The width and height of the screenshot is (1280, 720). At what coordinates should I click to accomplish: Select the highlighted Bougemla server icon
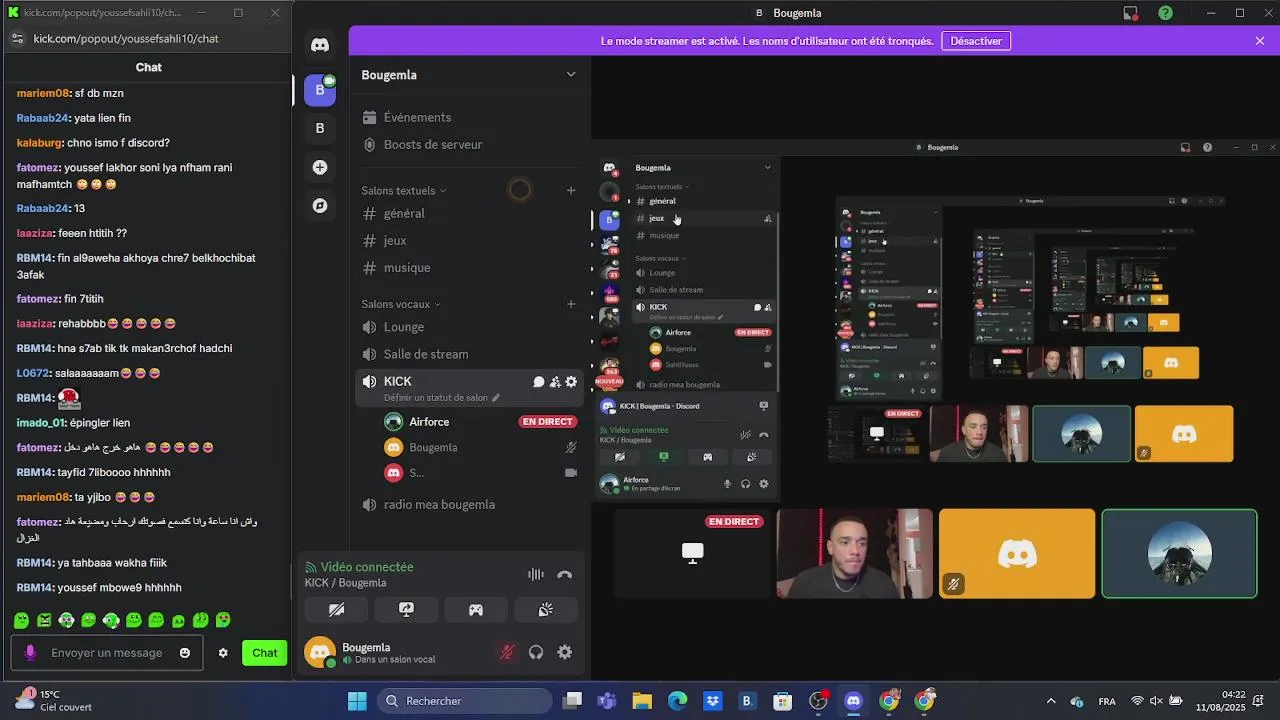(320, 89)
